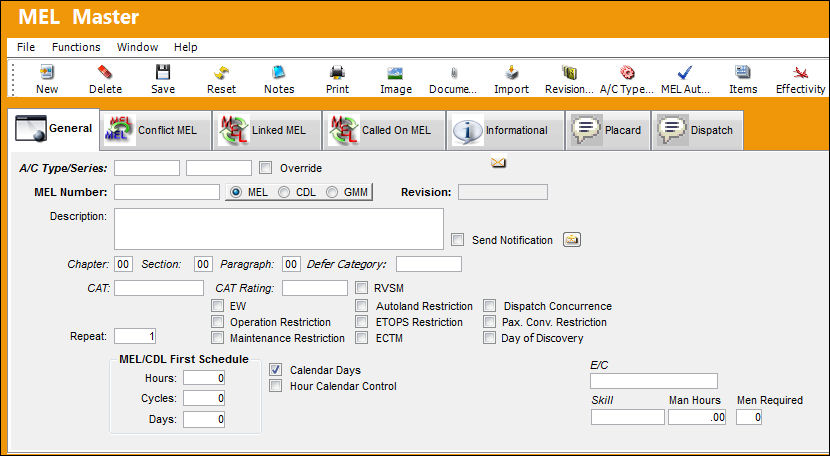830x456 pixels.
Task: Open the Revision toolbar icon
Action: (x=569, y=73)
